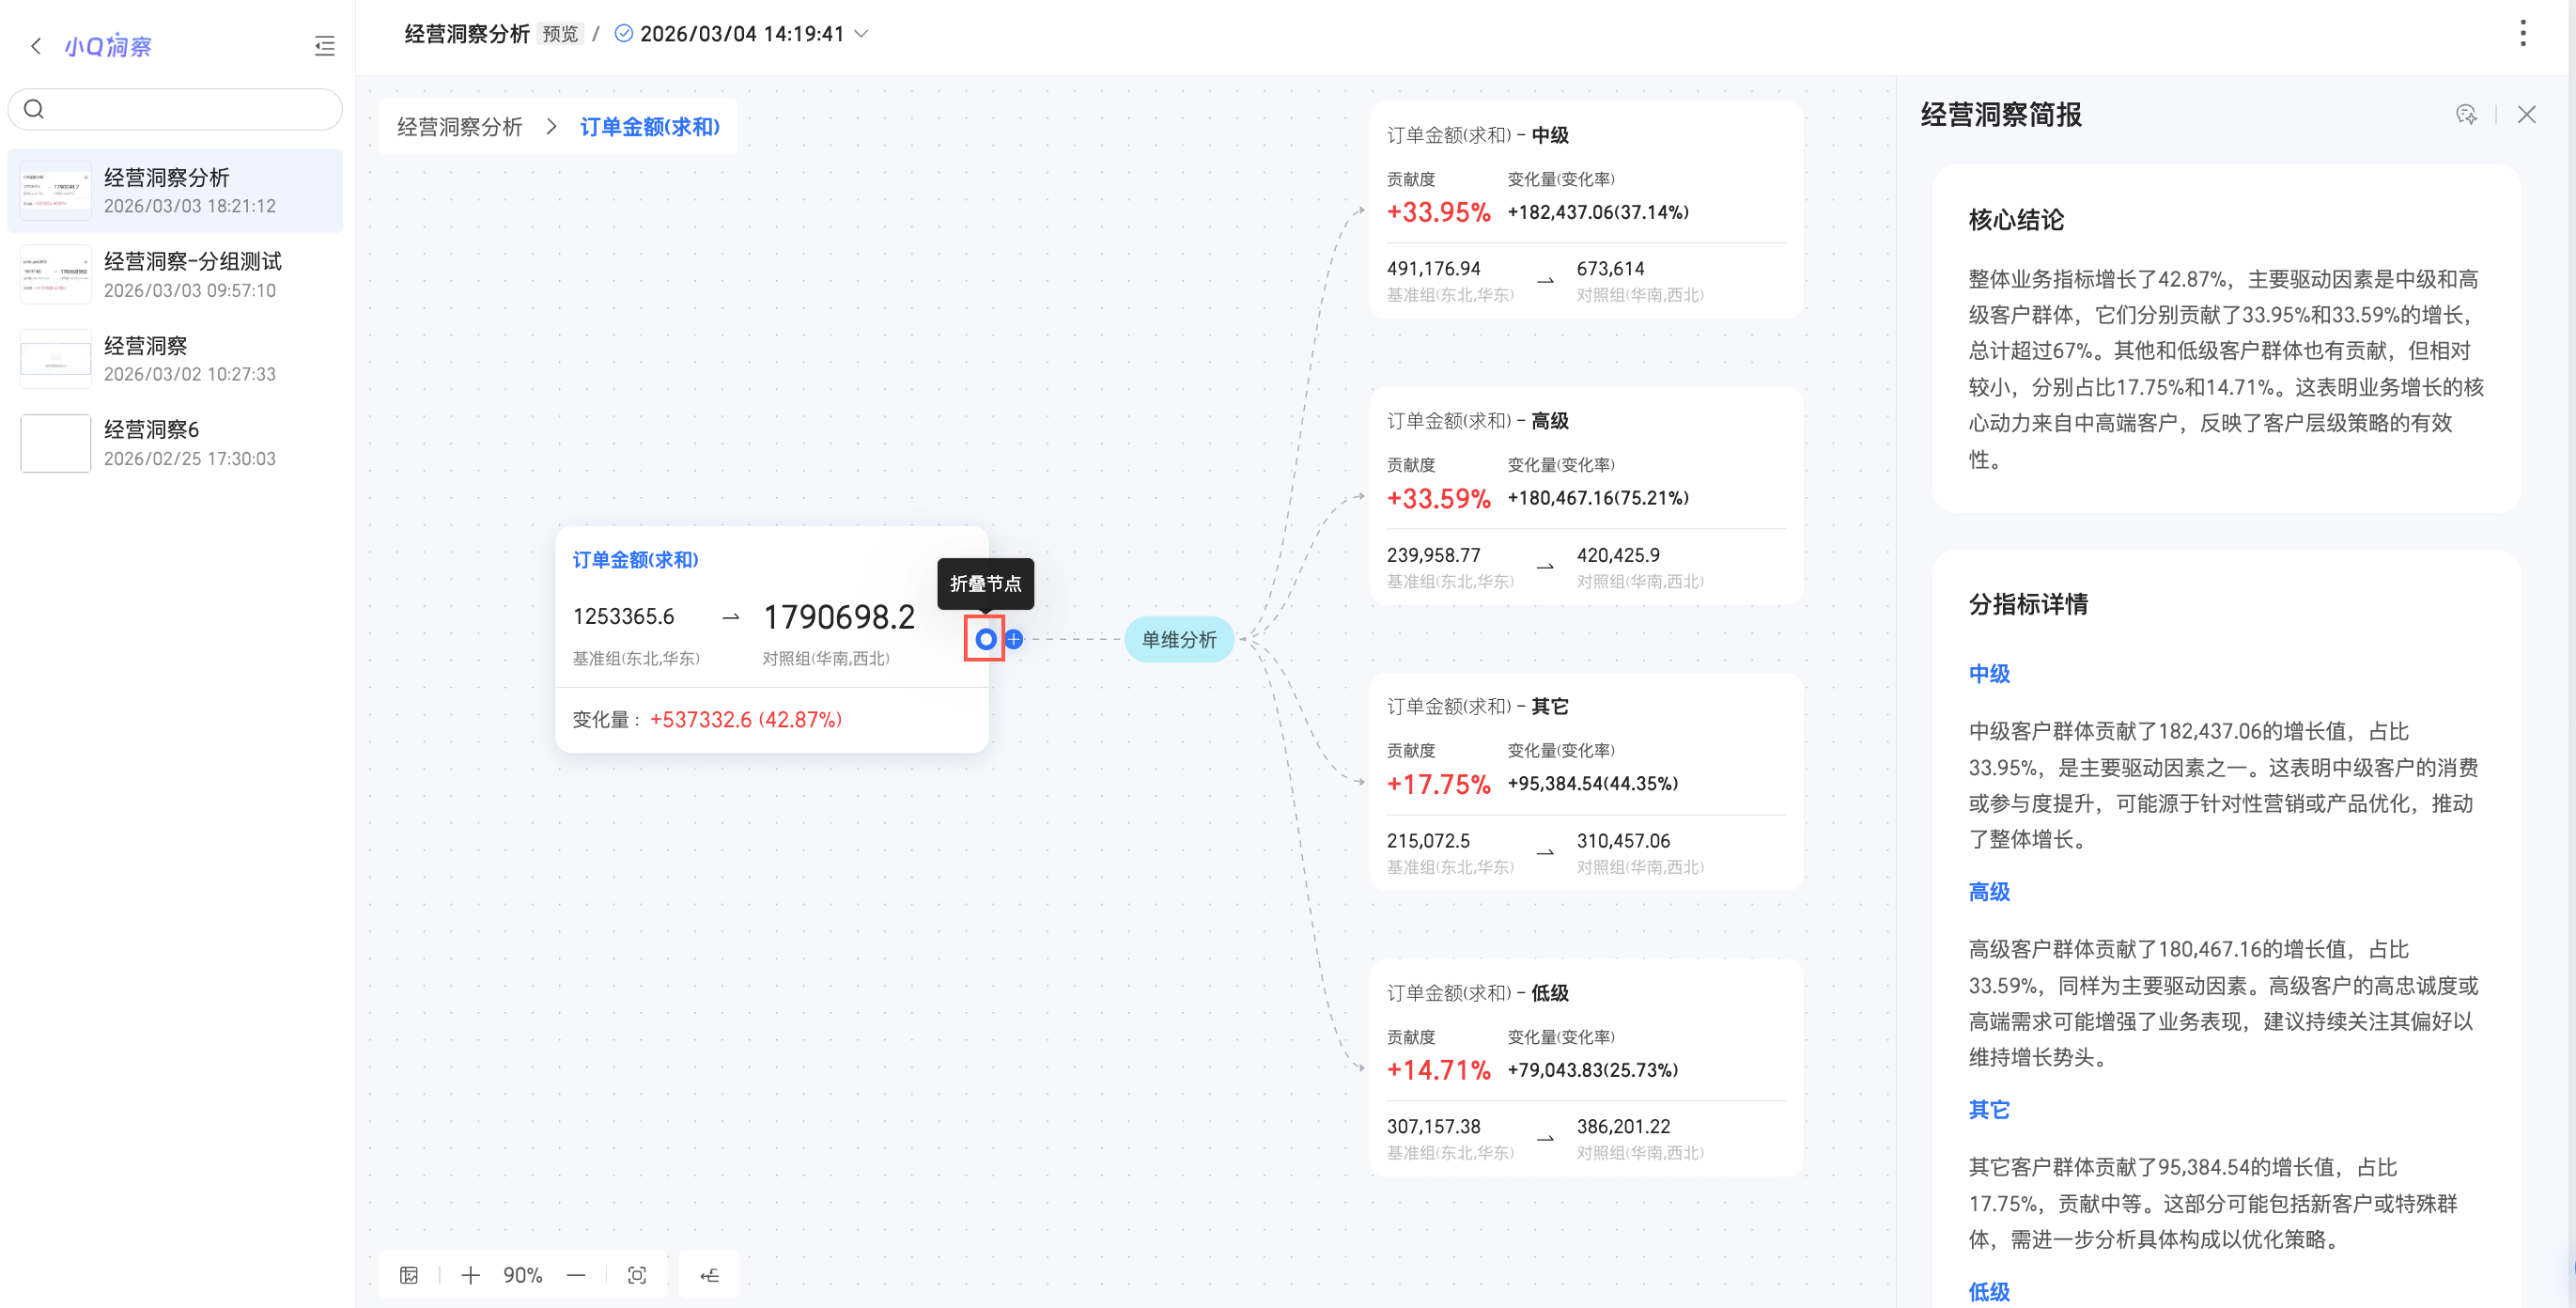Click the fit-to-screen icon
This screenshot has width=2576, height=1308.
pos(637,1275)
